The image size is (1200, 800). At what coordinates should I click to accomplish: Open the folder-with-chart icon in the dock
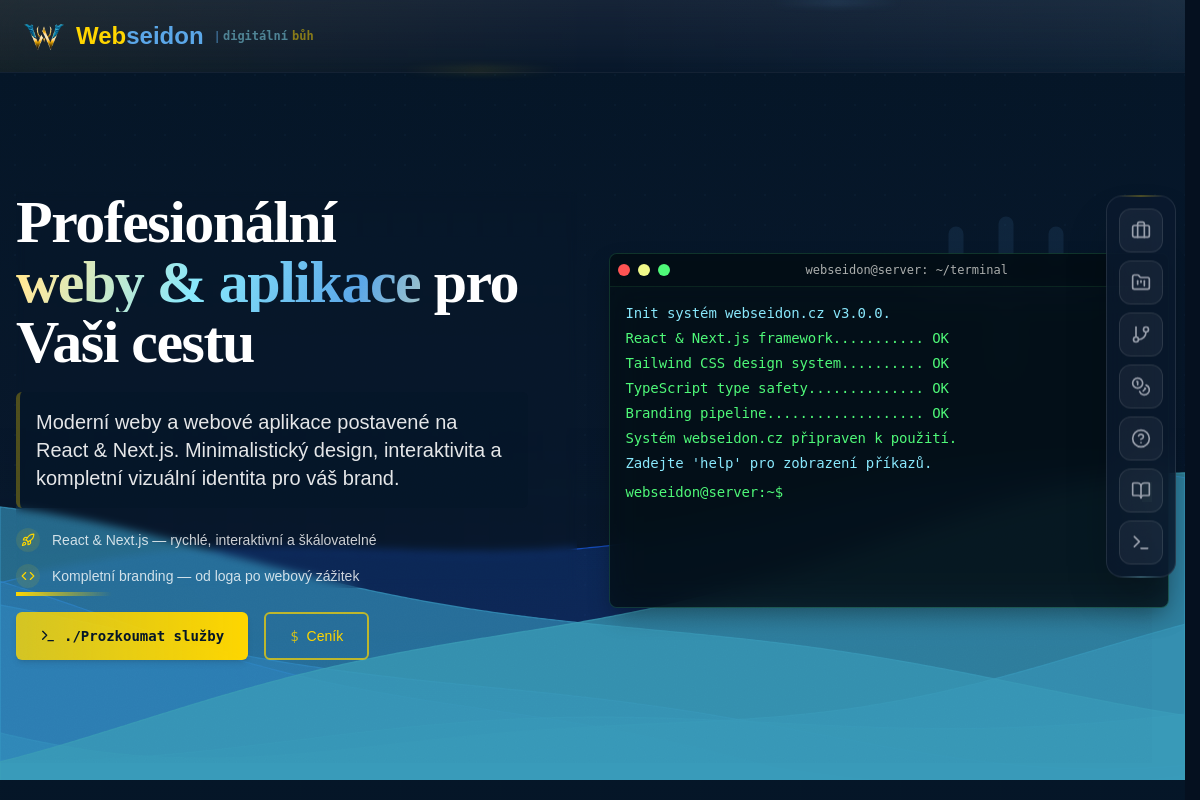[1141, 282]
